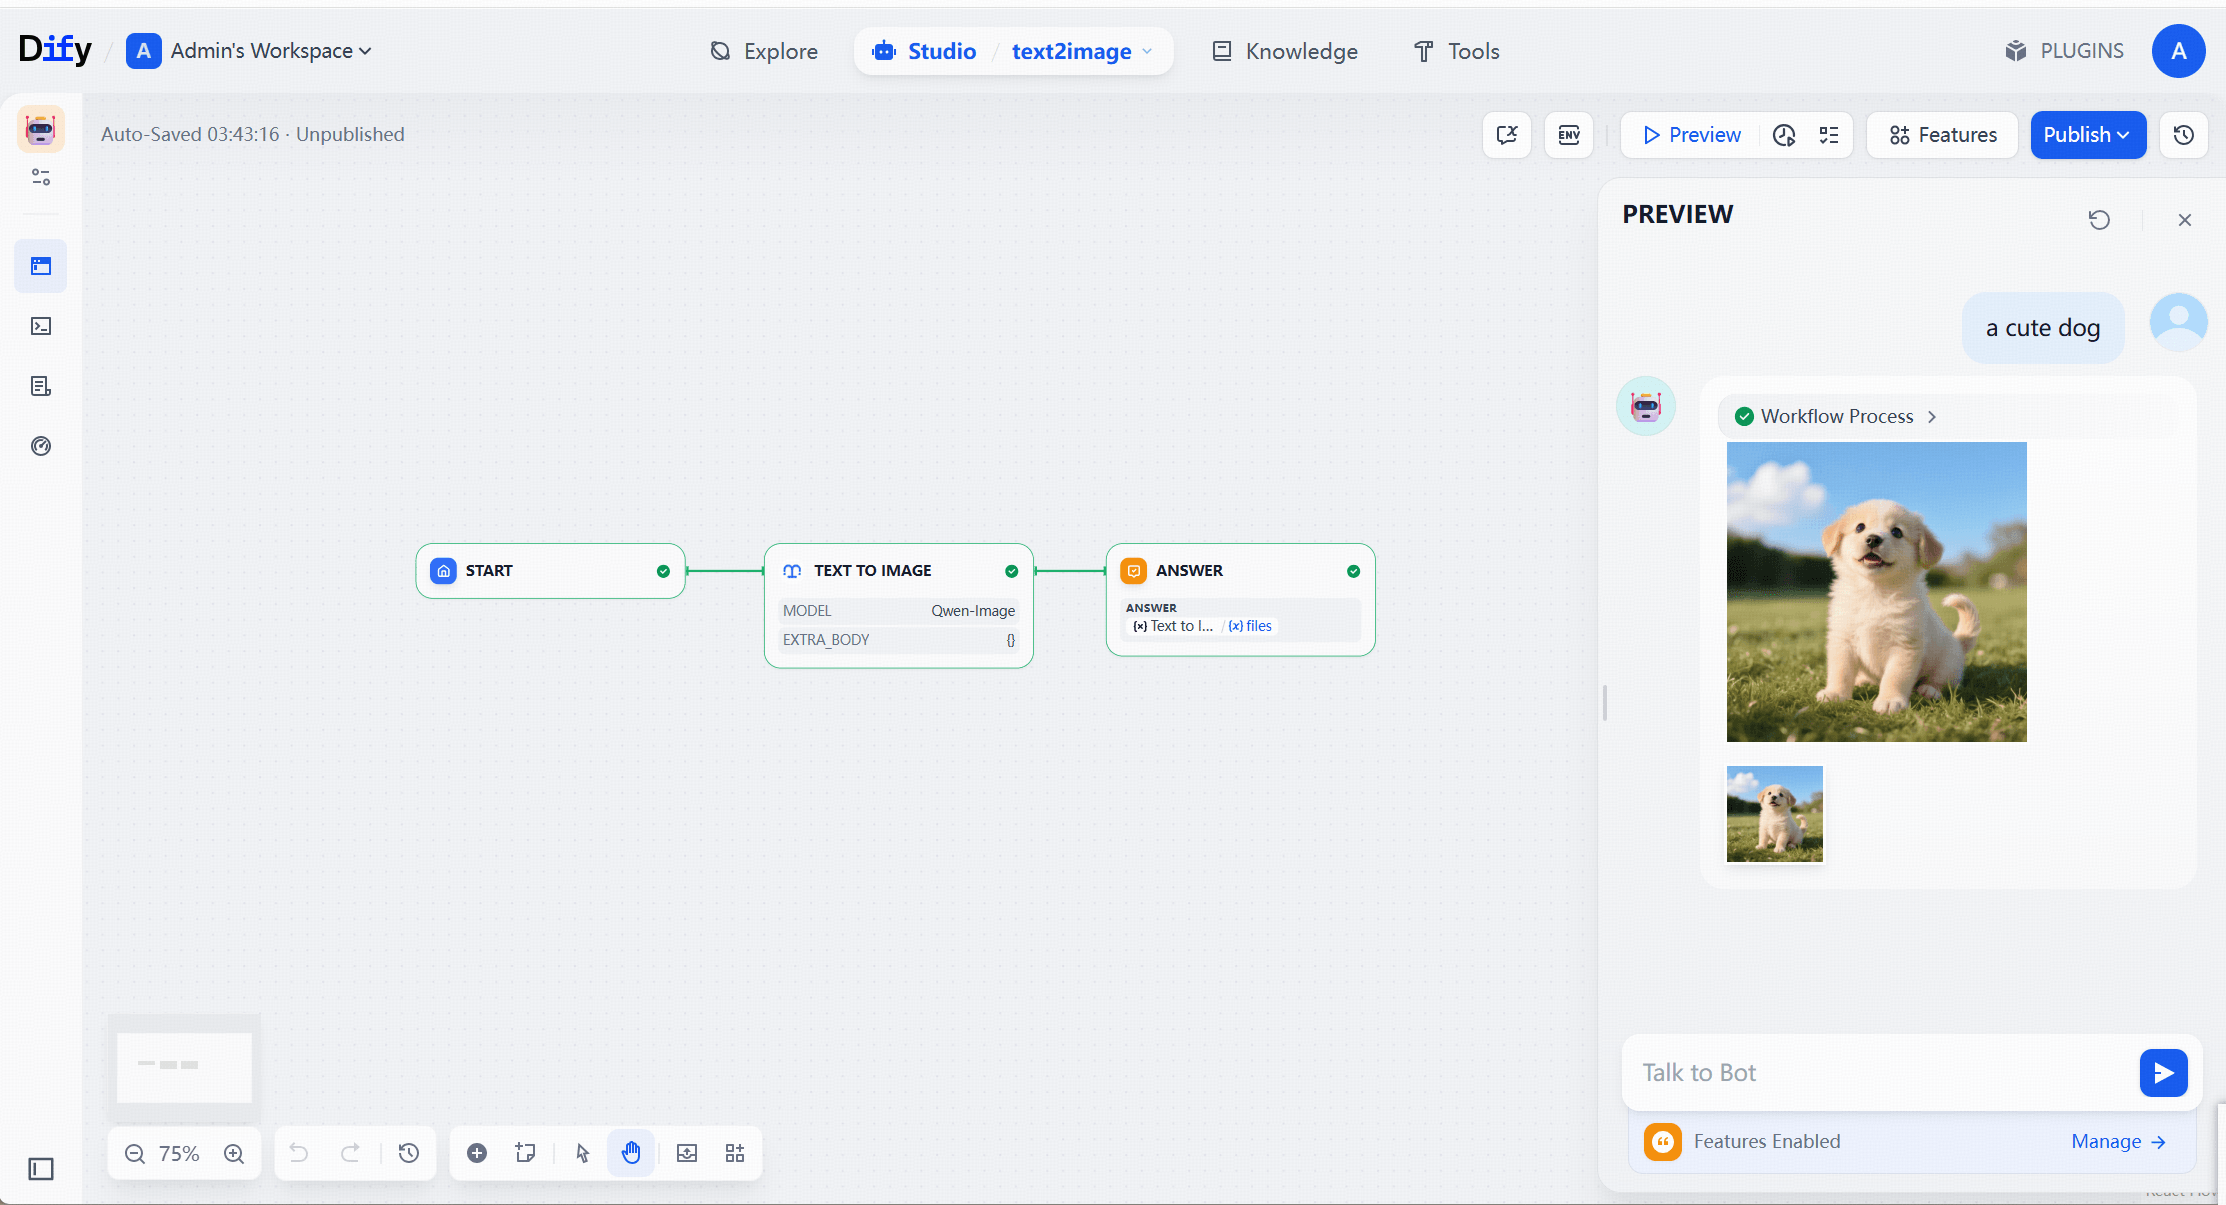Viewport: 2226px width, 1205px height.
Task: Click the organize nodes icon
Action: pos(735,1153)
